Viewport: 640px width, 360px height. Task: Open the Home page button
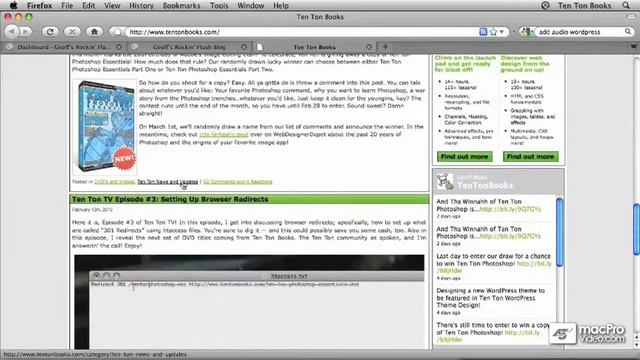94,31
